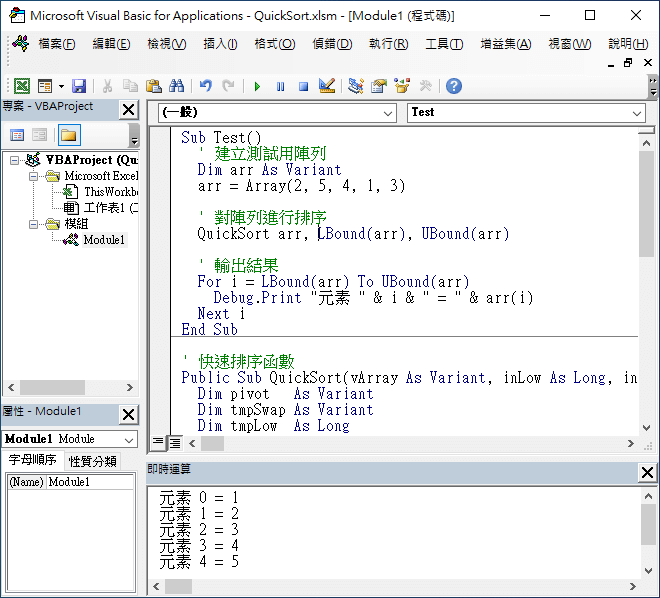Collapse the 模組 folder node

pyautogui.click(x=33, y=224)
